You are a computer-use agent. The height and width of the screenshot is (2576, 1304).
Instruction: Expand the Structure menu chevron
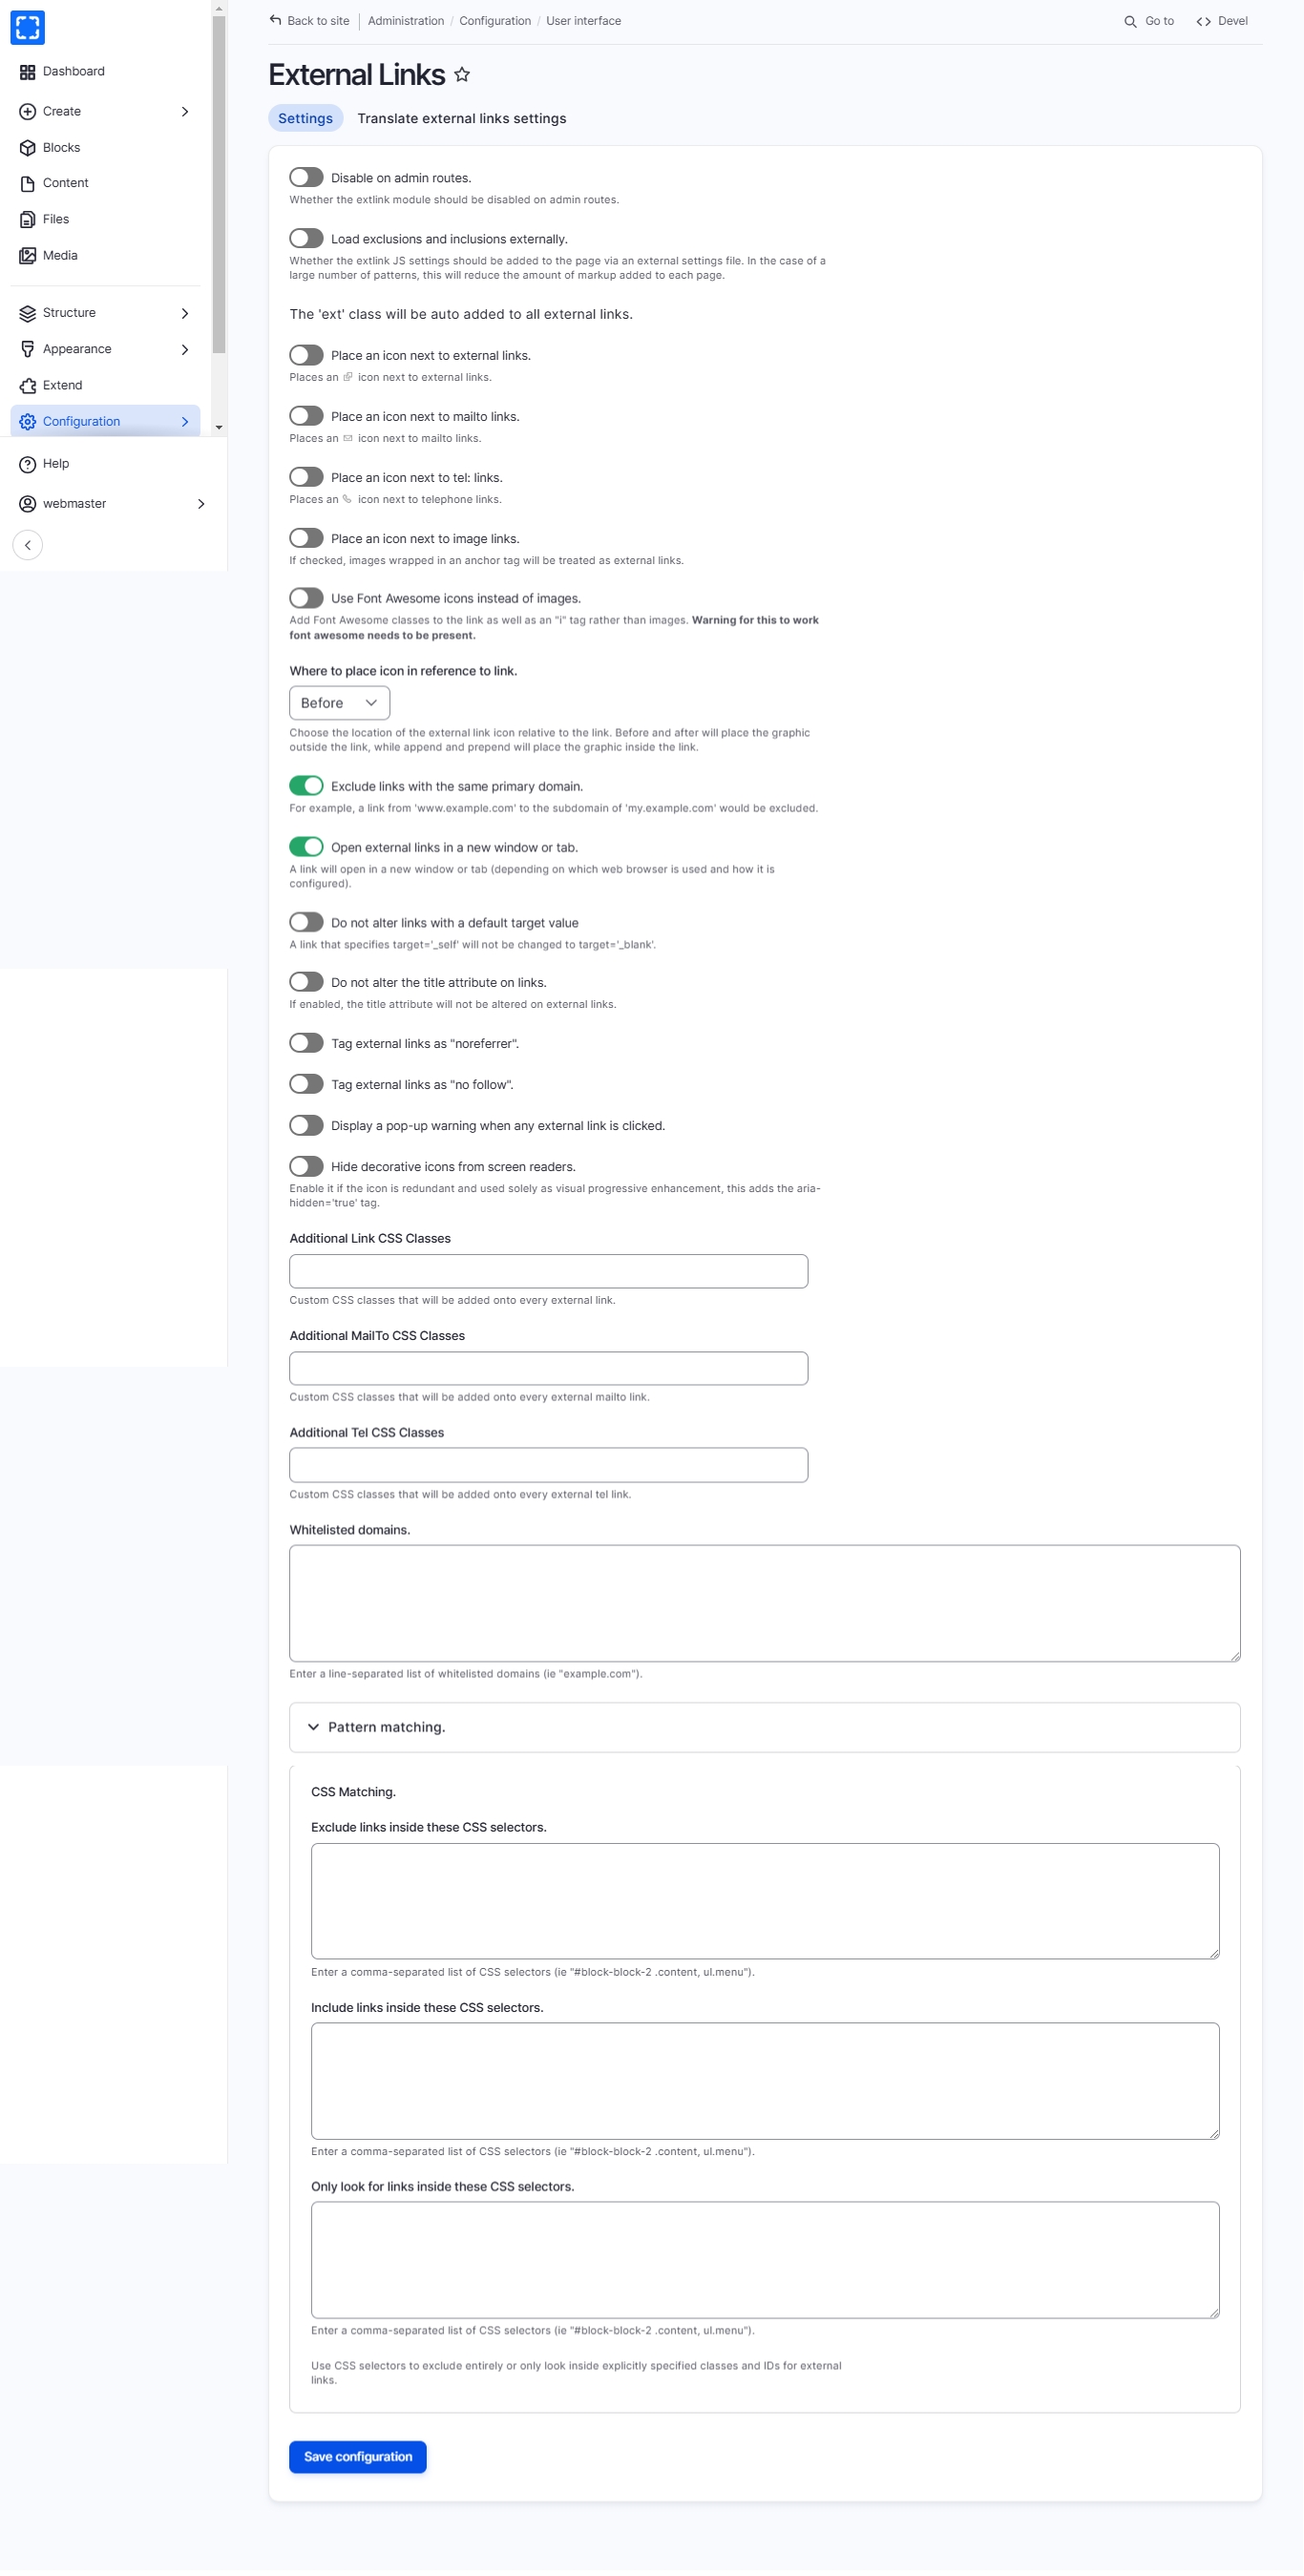(x=185, y=314)
